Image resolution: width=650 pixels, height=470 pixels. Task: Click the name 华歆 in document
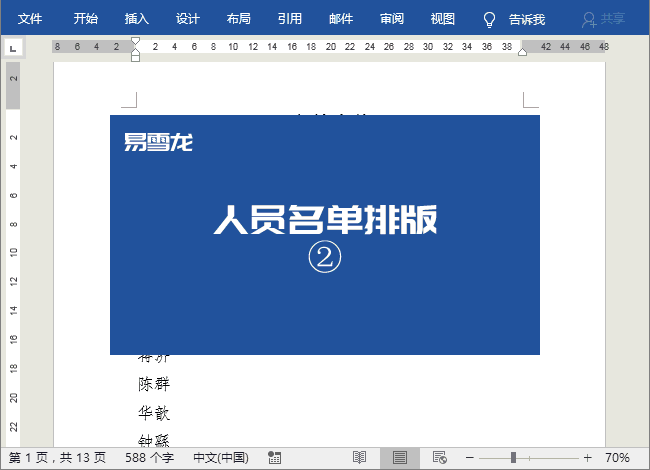154,413
